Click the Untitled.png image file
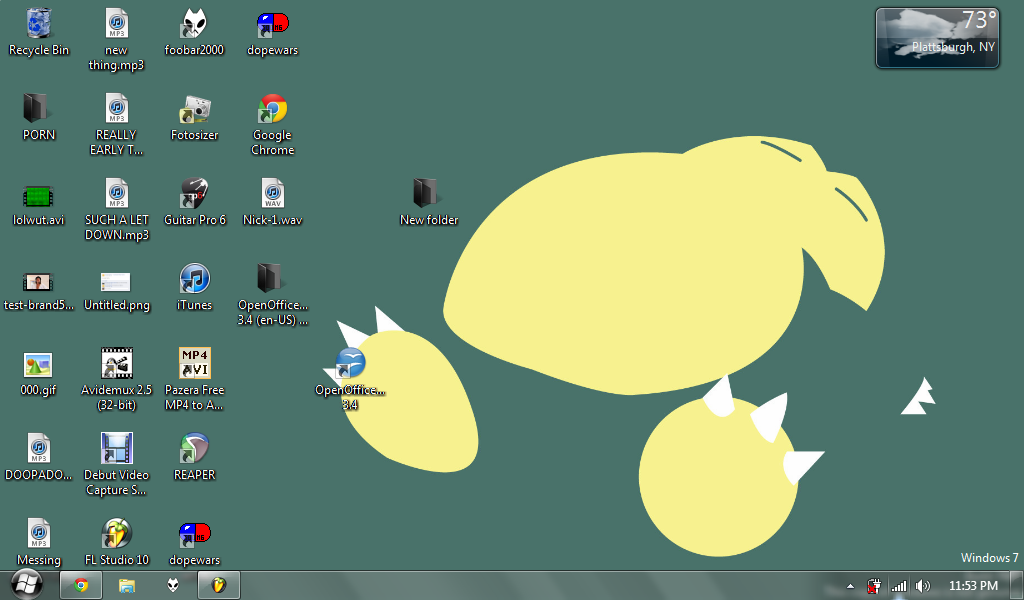Screen dimensions: 1024x600 (x=117, y=282)
